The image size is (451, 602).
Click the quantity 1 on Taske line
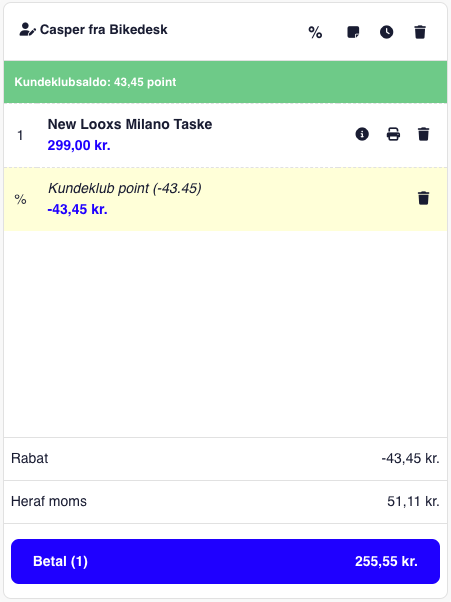[20, 135]
